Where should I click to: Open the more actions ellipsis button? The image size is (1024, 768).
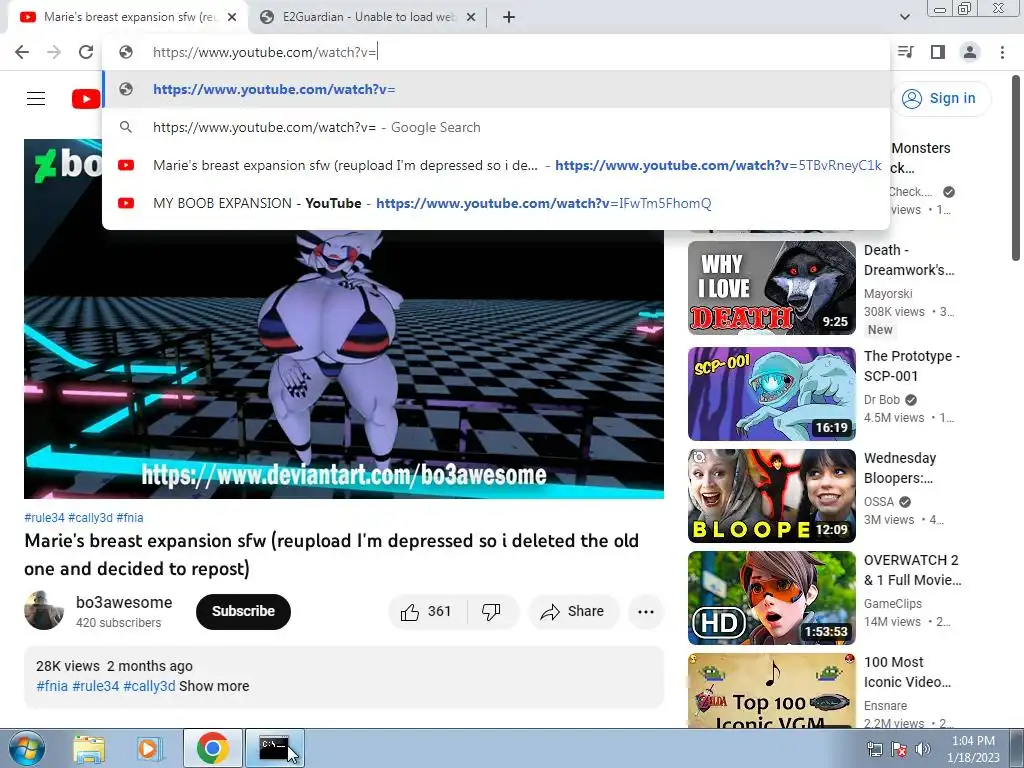646,612
